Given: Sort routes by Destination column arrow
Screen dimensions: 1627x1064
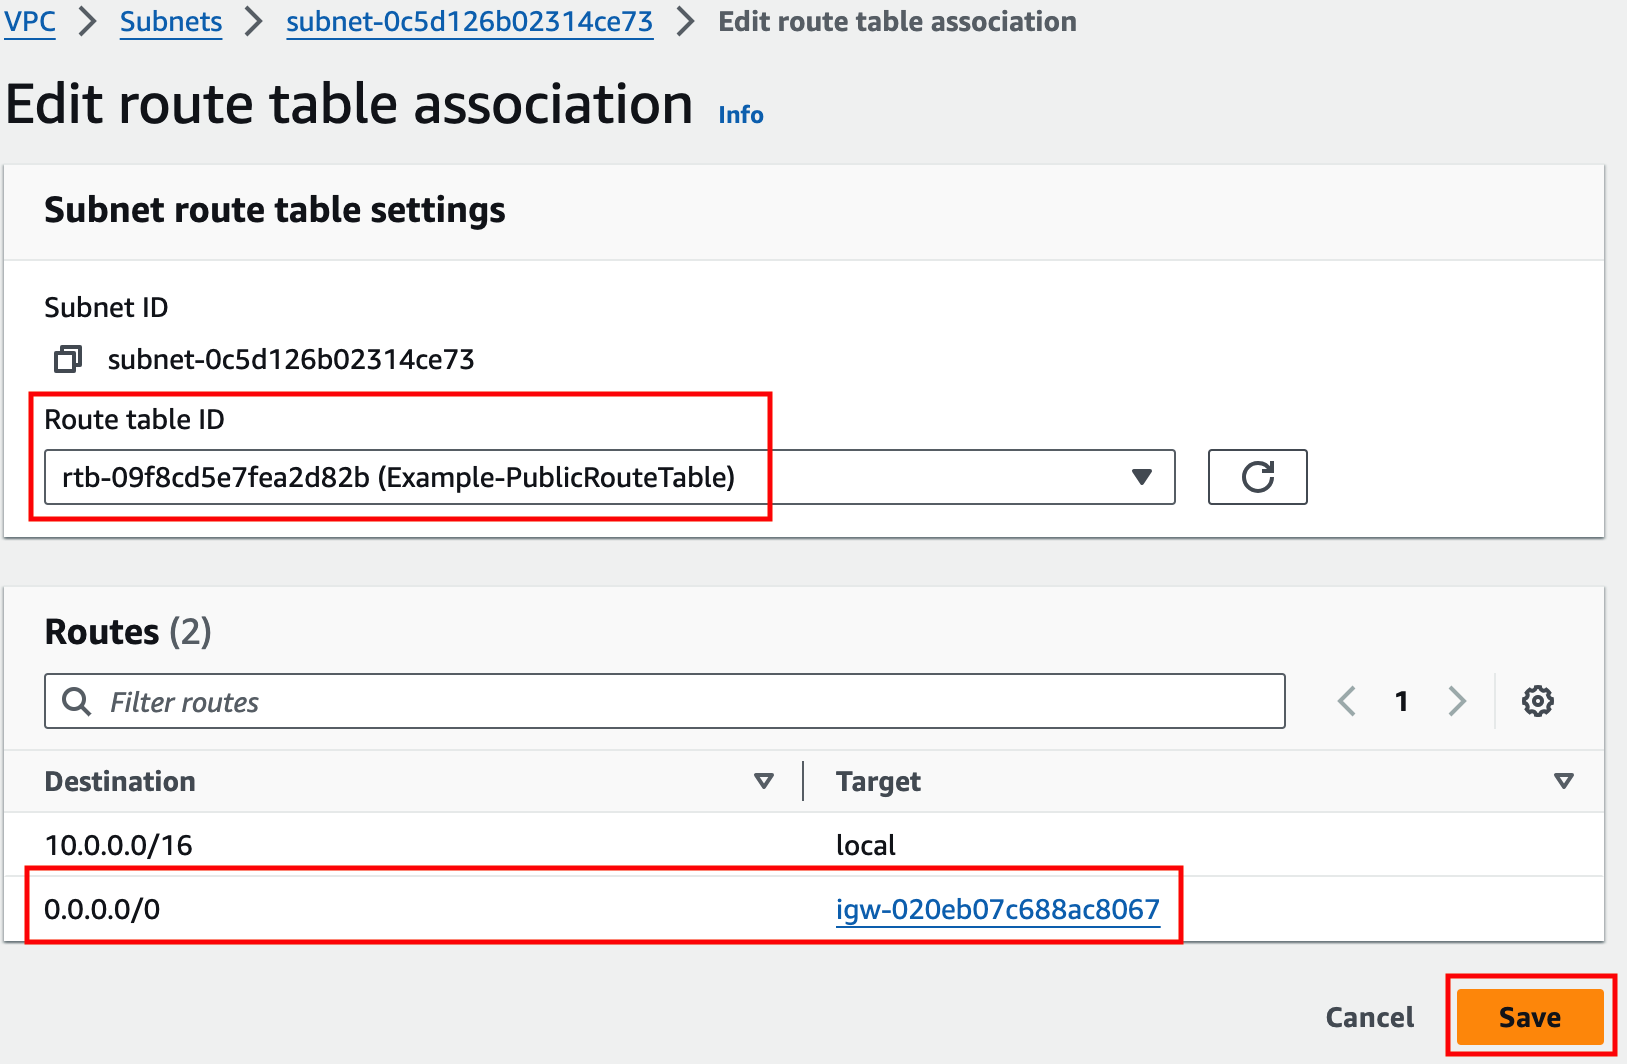Looking at the screenshot, I should (x=764, y=781).
